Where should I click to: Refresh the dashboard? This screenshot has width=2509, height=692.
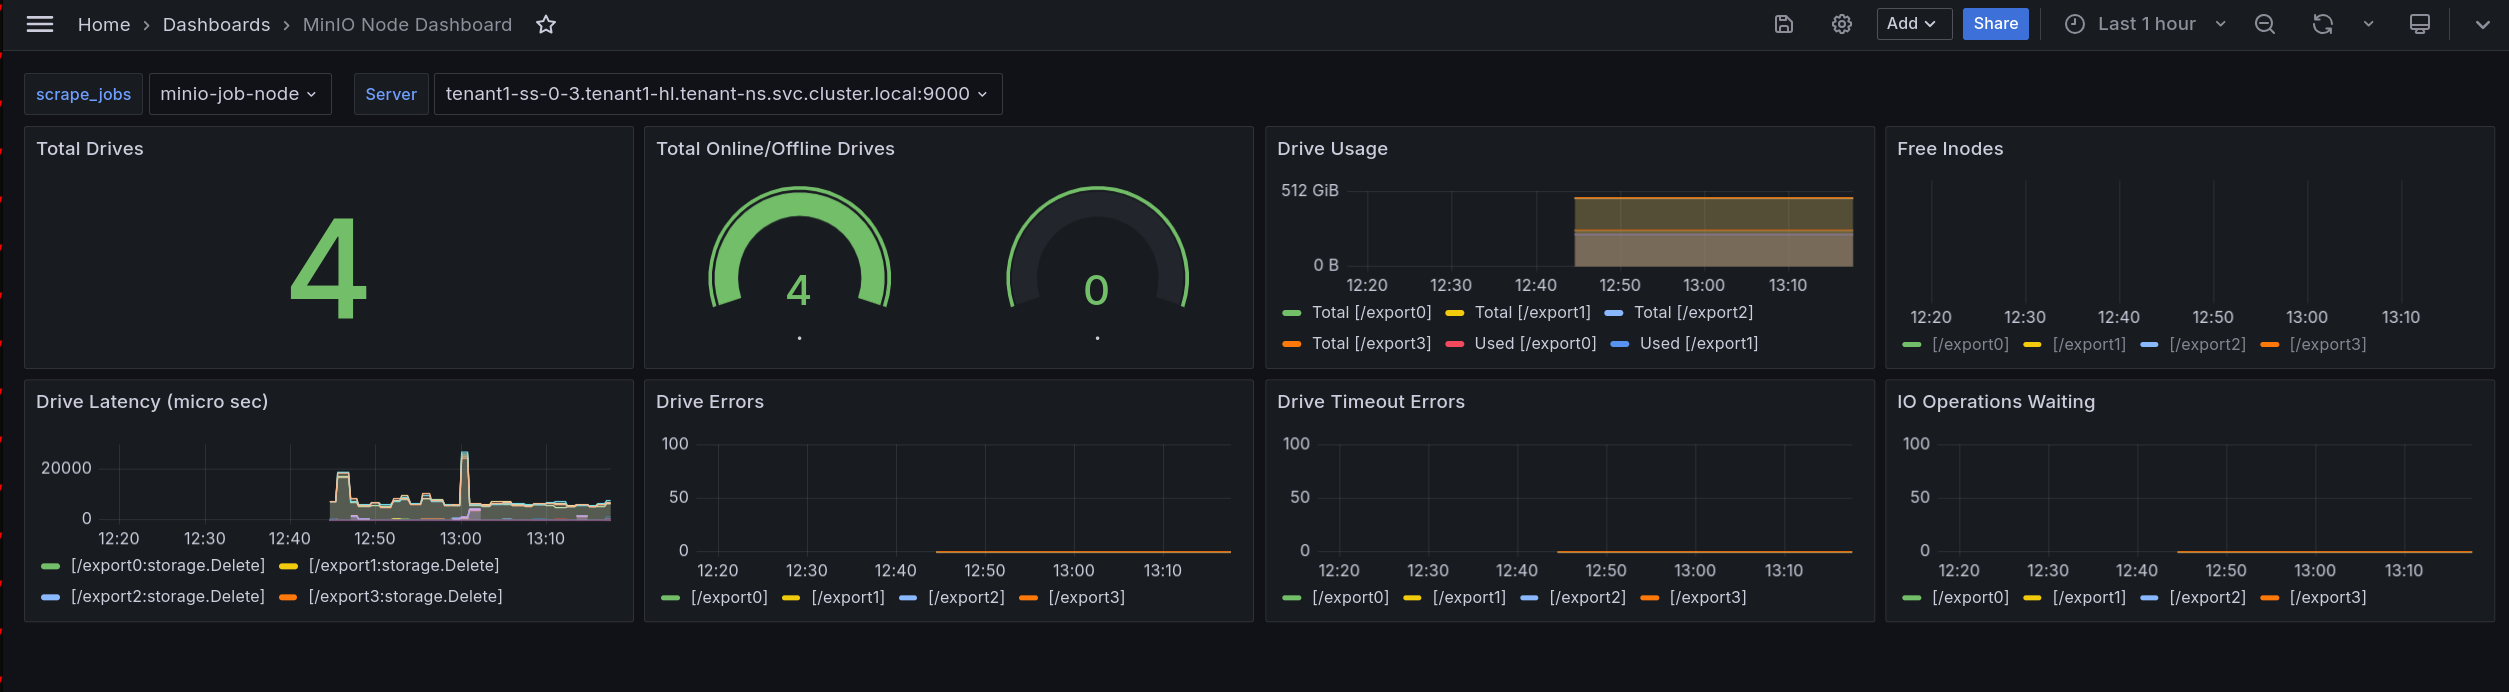pyautogui.click(x=2322, y=24)
